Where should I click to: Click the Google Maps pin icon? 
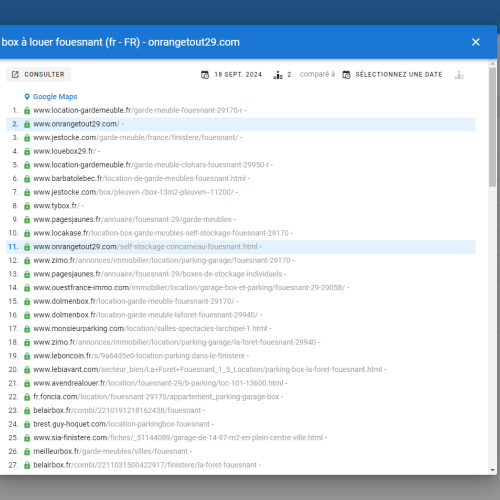pyautogui.click(x=27, y=97)
